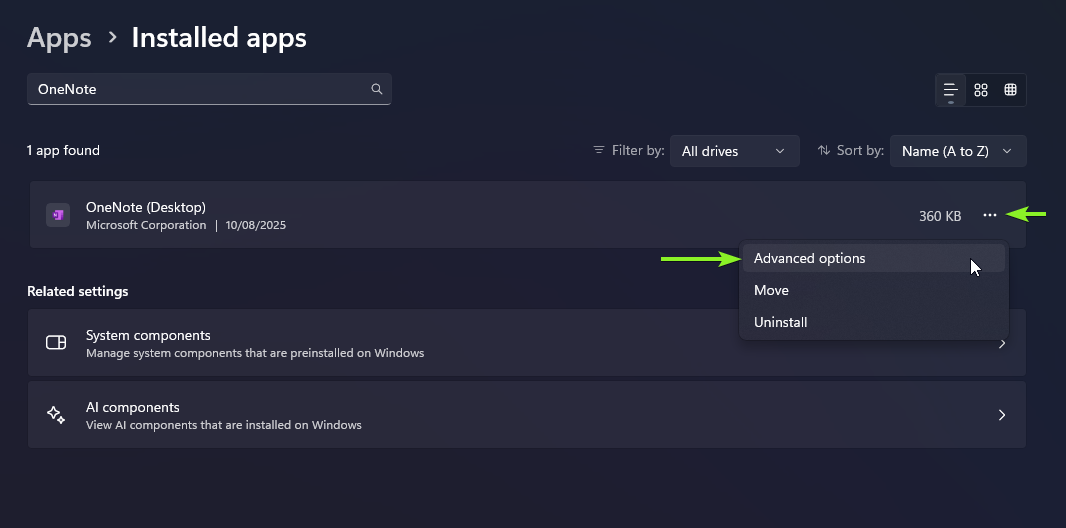Viewport: 1066px width, 528px height.
Task: Open the three-dots menu for OneNote
Action: coord(990,215)
